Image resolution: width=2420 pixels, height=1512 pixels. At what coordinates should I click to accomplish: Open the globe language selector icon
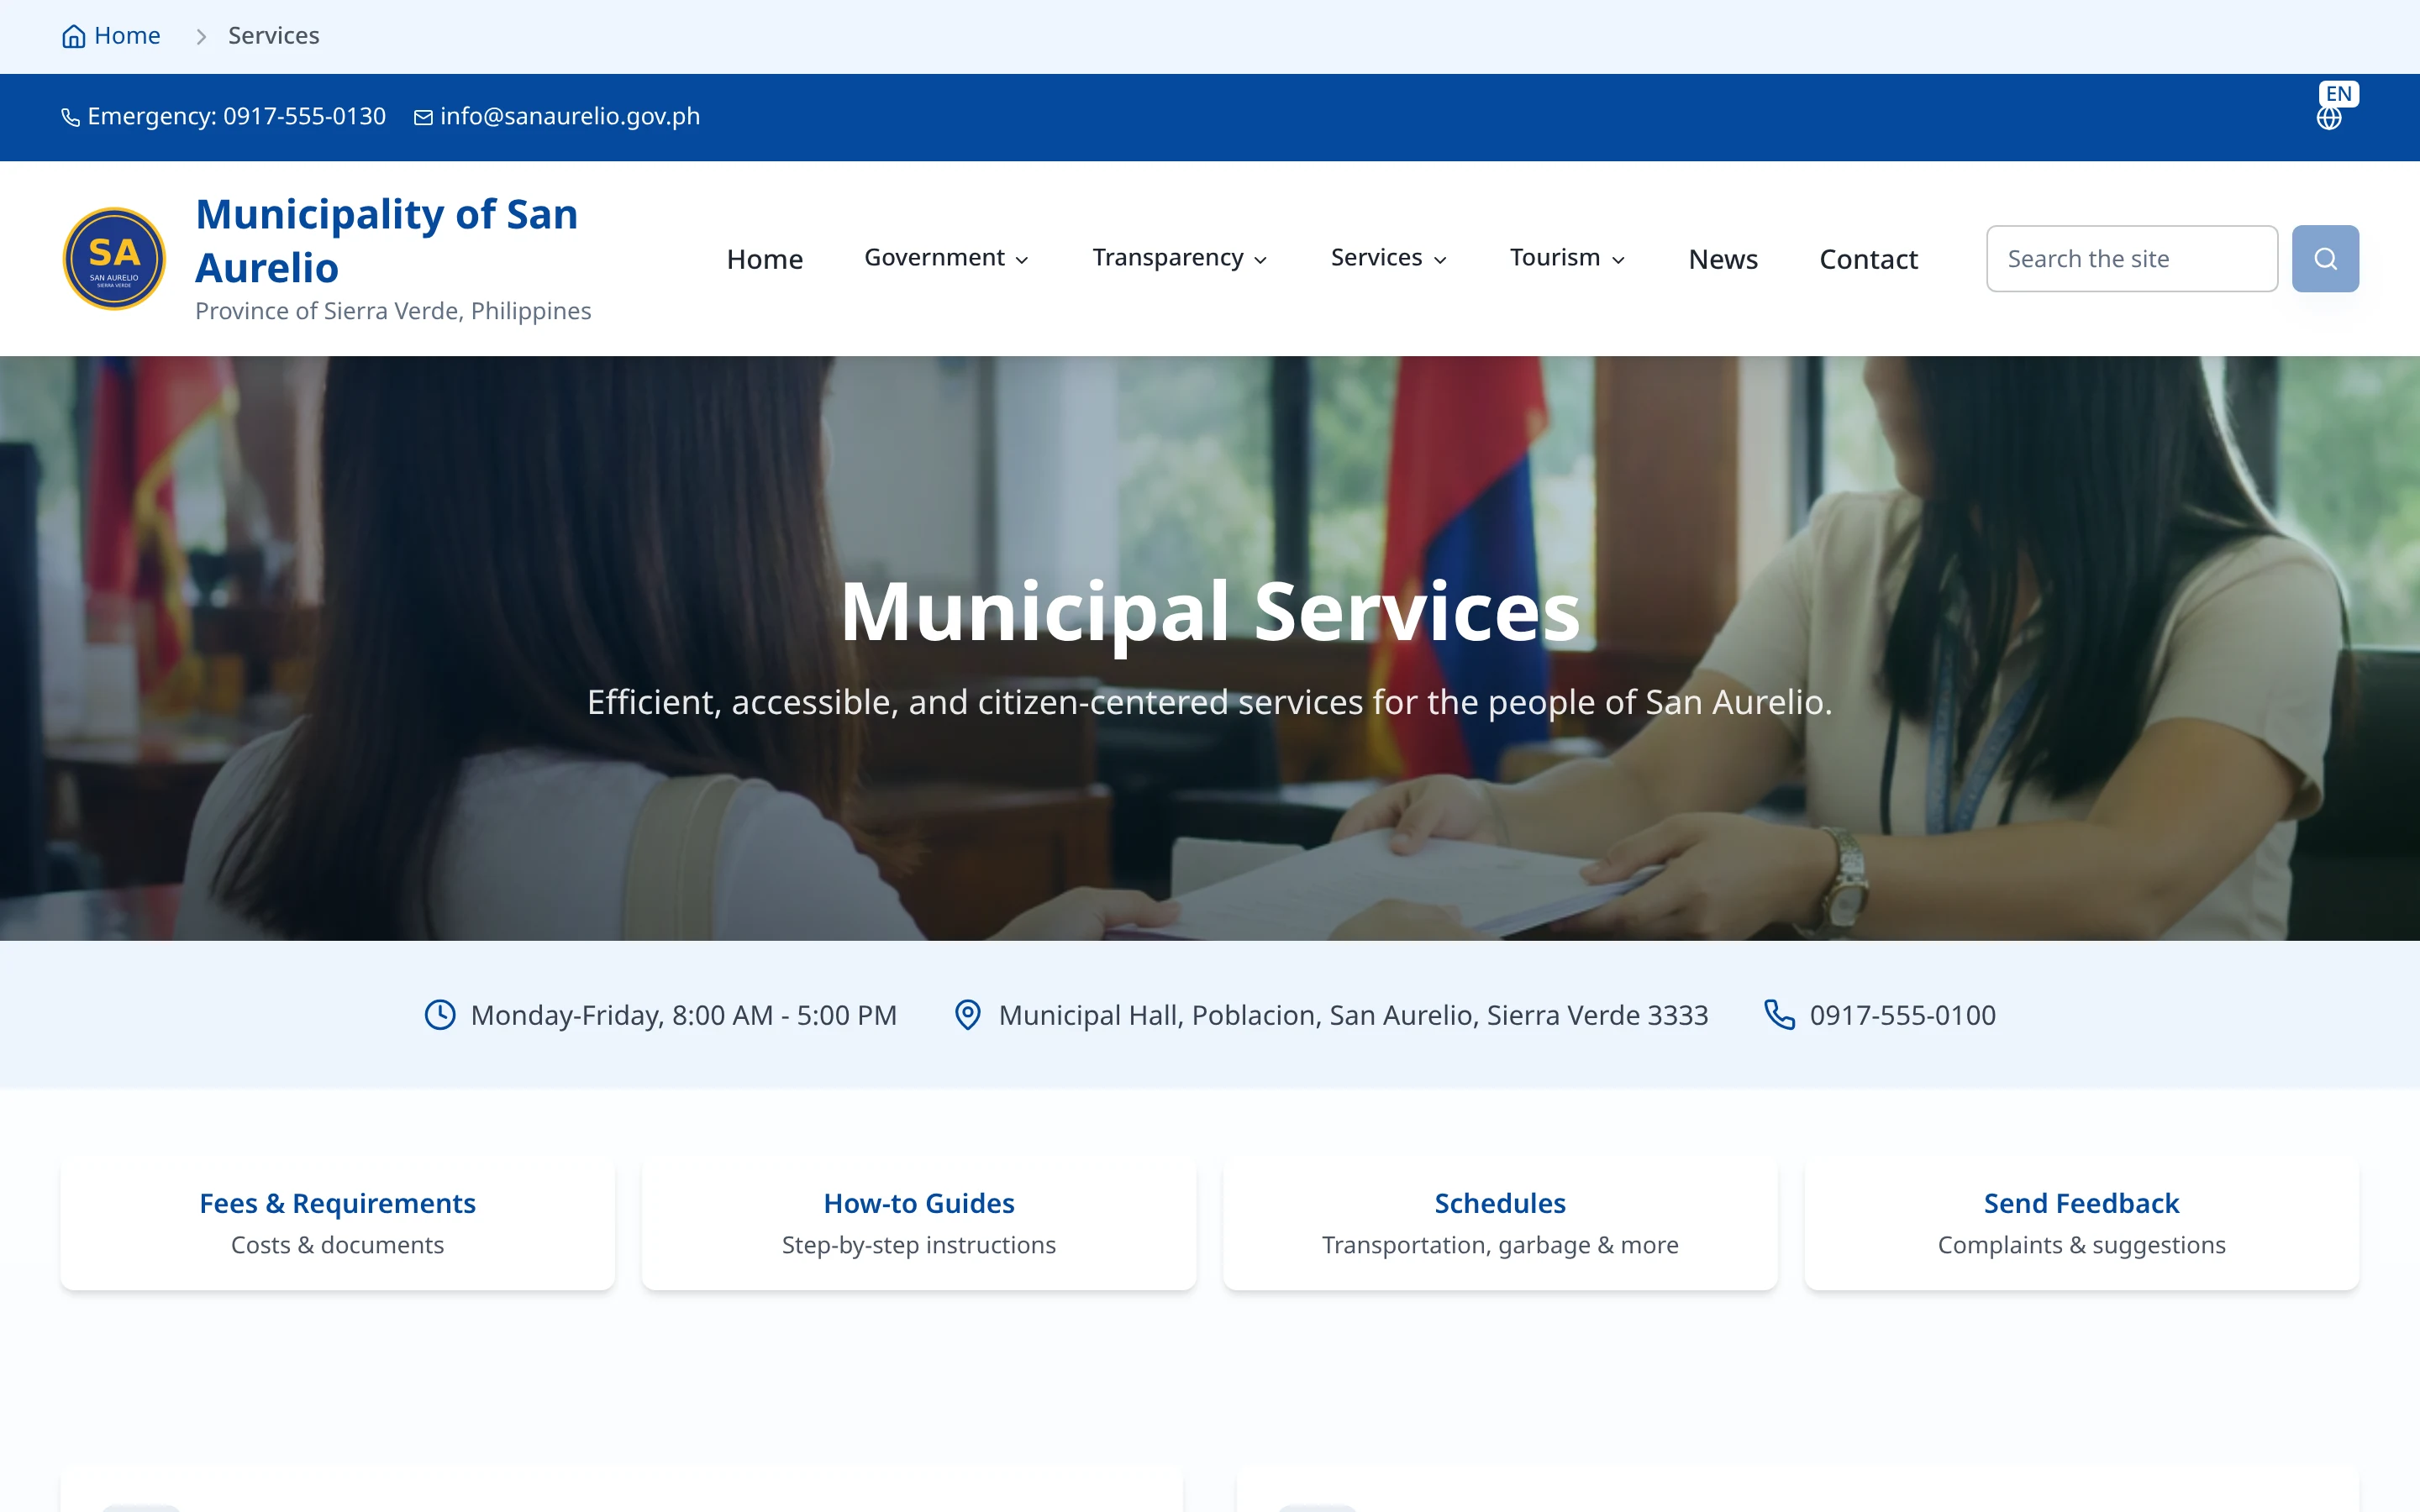2329,119
